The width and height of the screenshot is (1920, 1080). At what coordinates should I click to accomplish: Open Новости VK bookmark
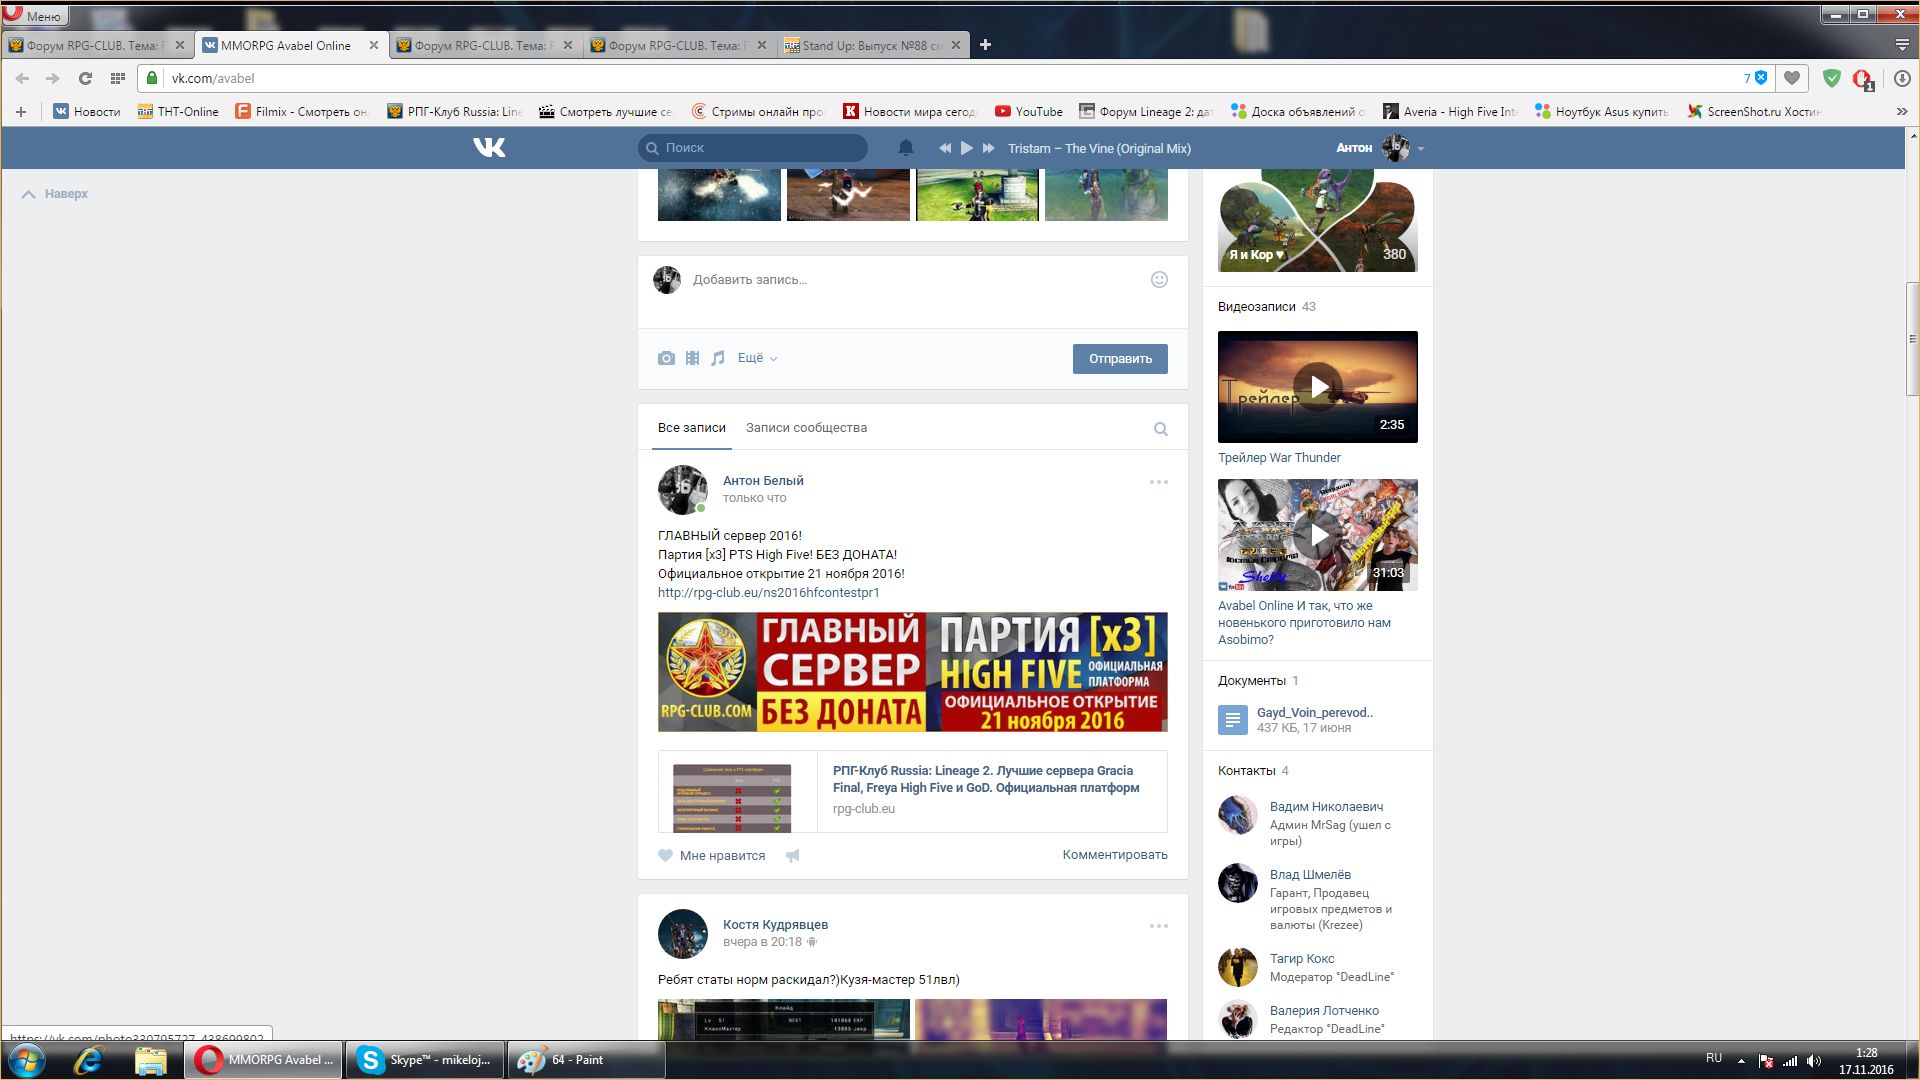(87, 112)
